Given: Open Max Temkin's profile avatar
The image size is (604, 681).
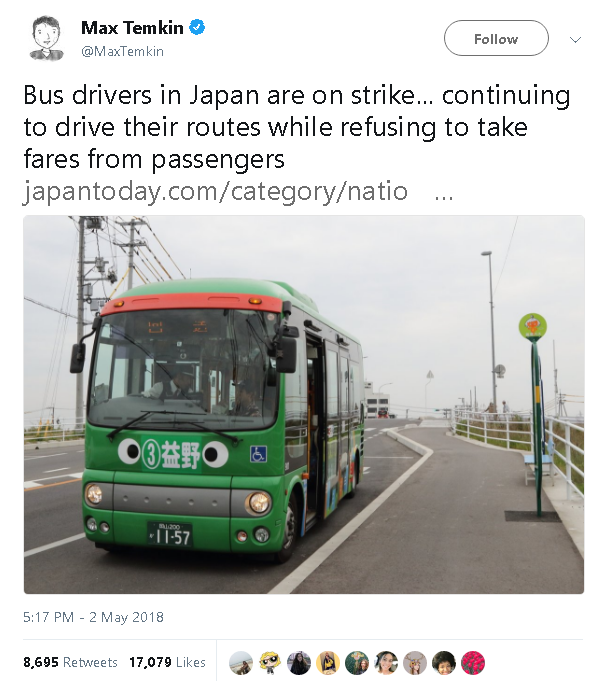Looking at the screenshot, I should (x=46, y=38).
